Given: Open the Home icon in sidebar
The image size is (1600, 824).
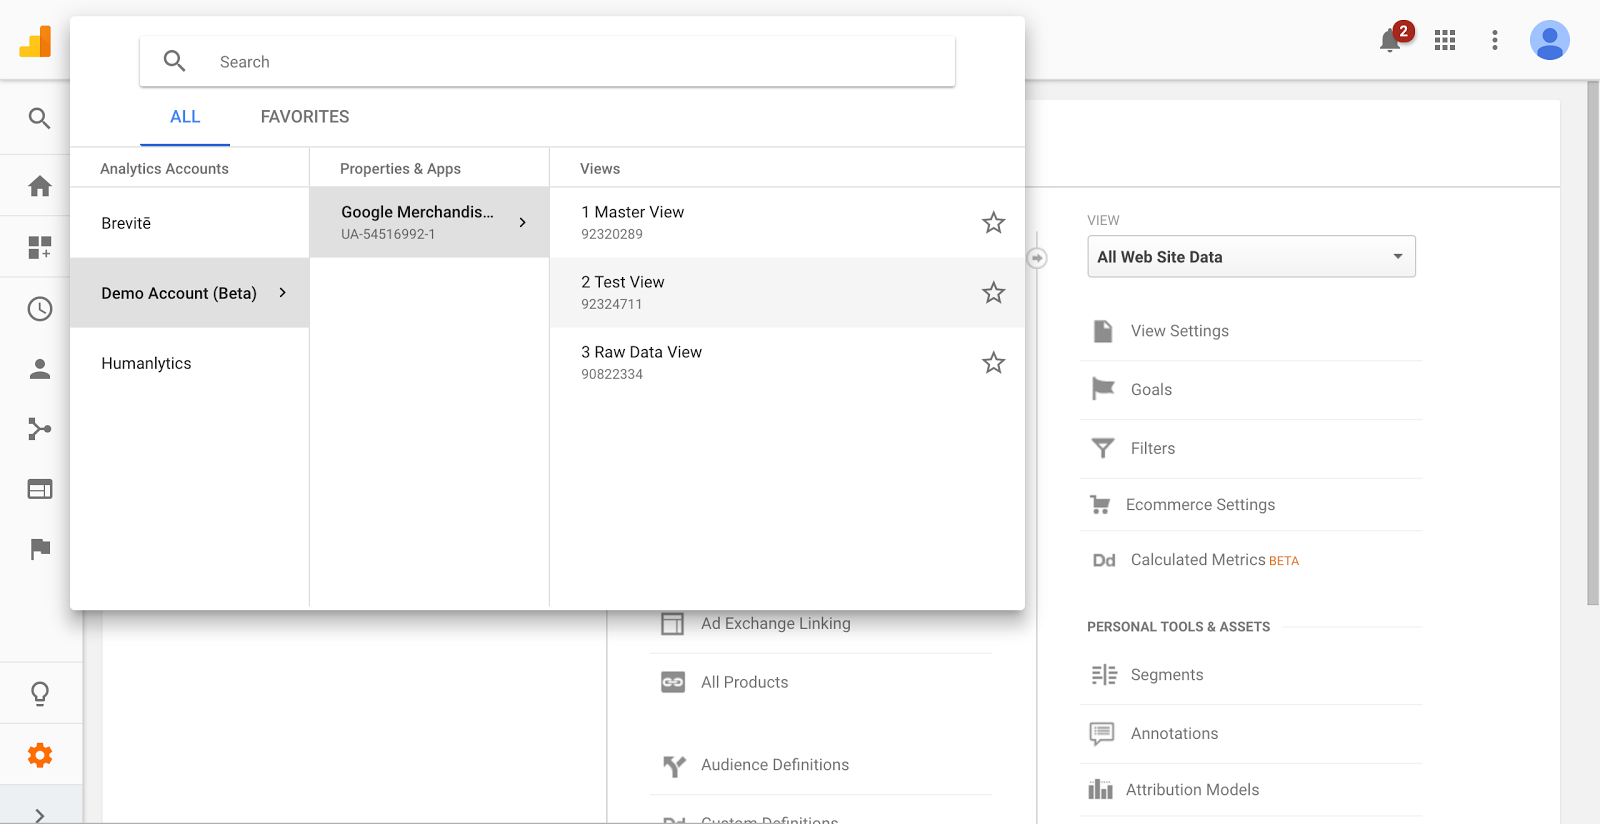Looking at the screenshot, I should (40, 186).
